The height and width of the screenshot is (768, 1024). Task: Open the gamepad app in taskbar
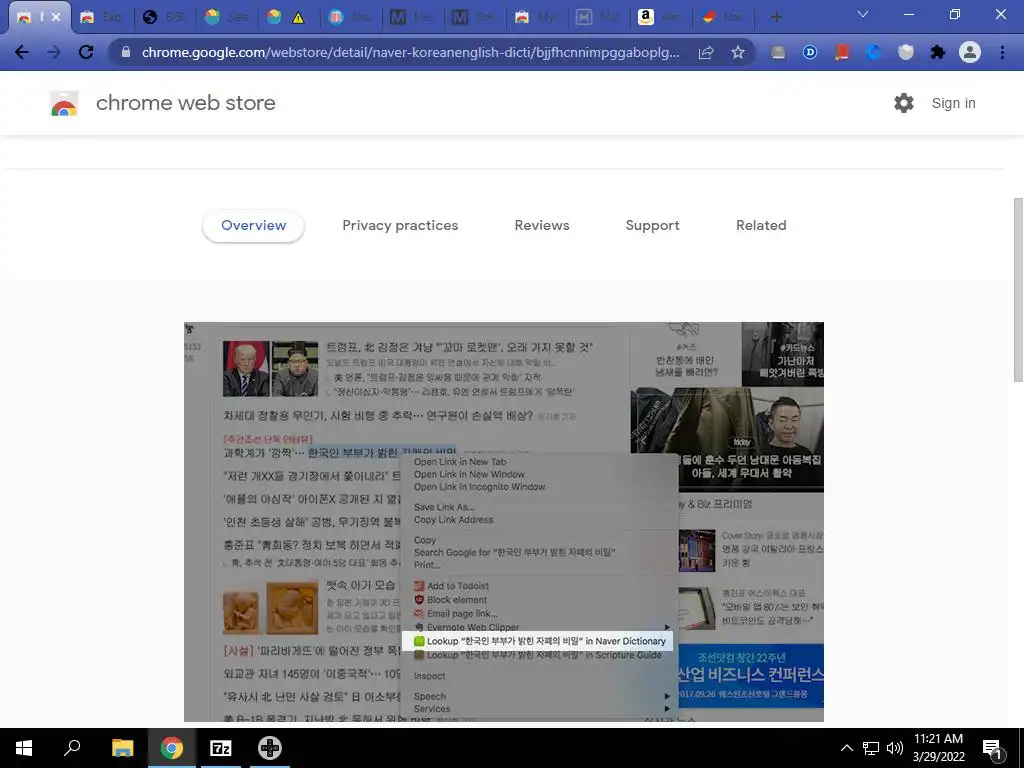tap(269, 748)
